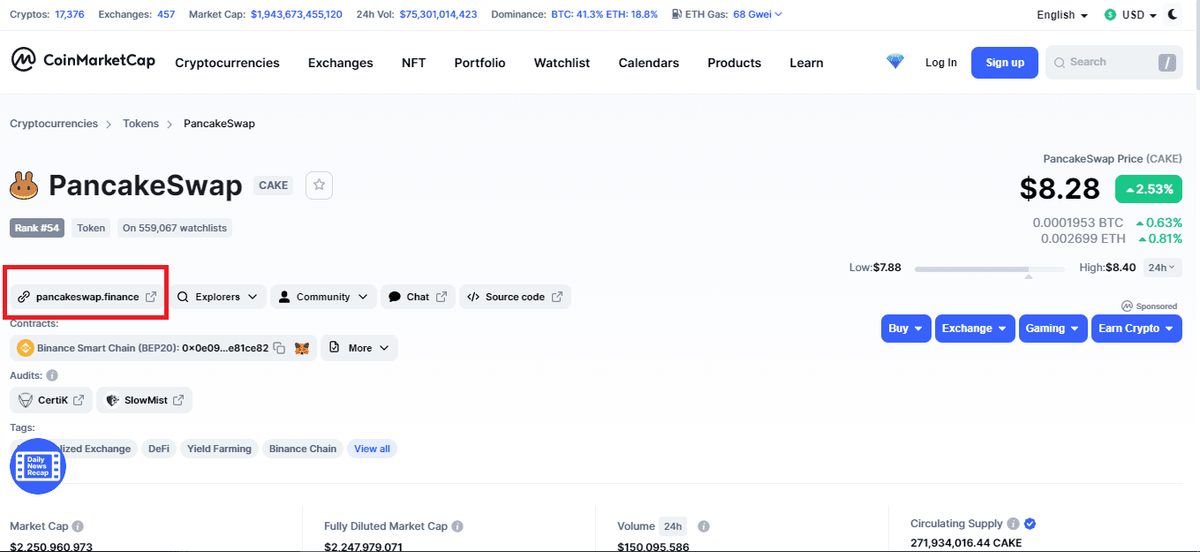Add PancakeSwap to watchlist star

click(319, 185)
